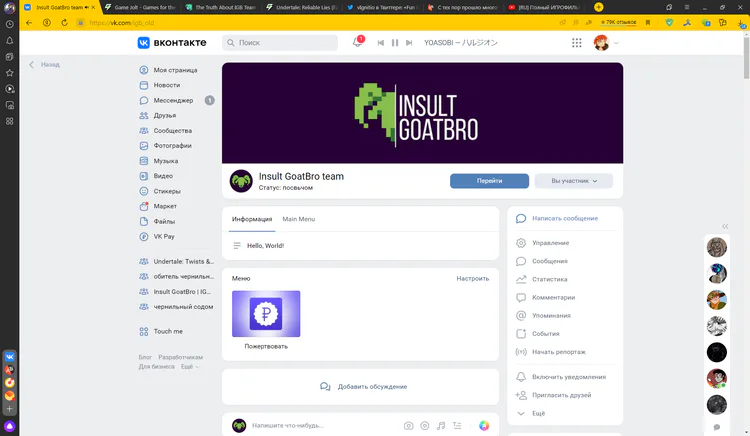Collapse chat sidebar with double chevron
The height and width of the screenshot is (436, 750).
pyautogui.click(x=725, y=226)
